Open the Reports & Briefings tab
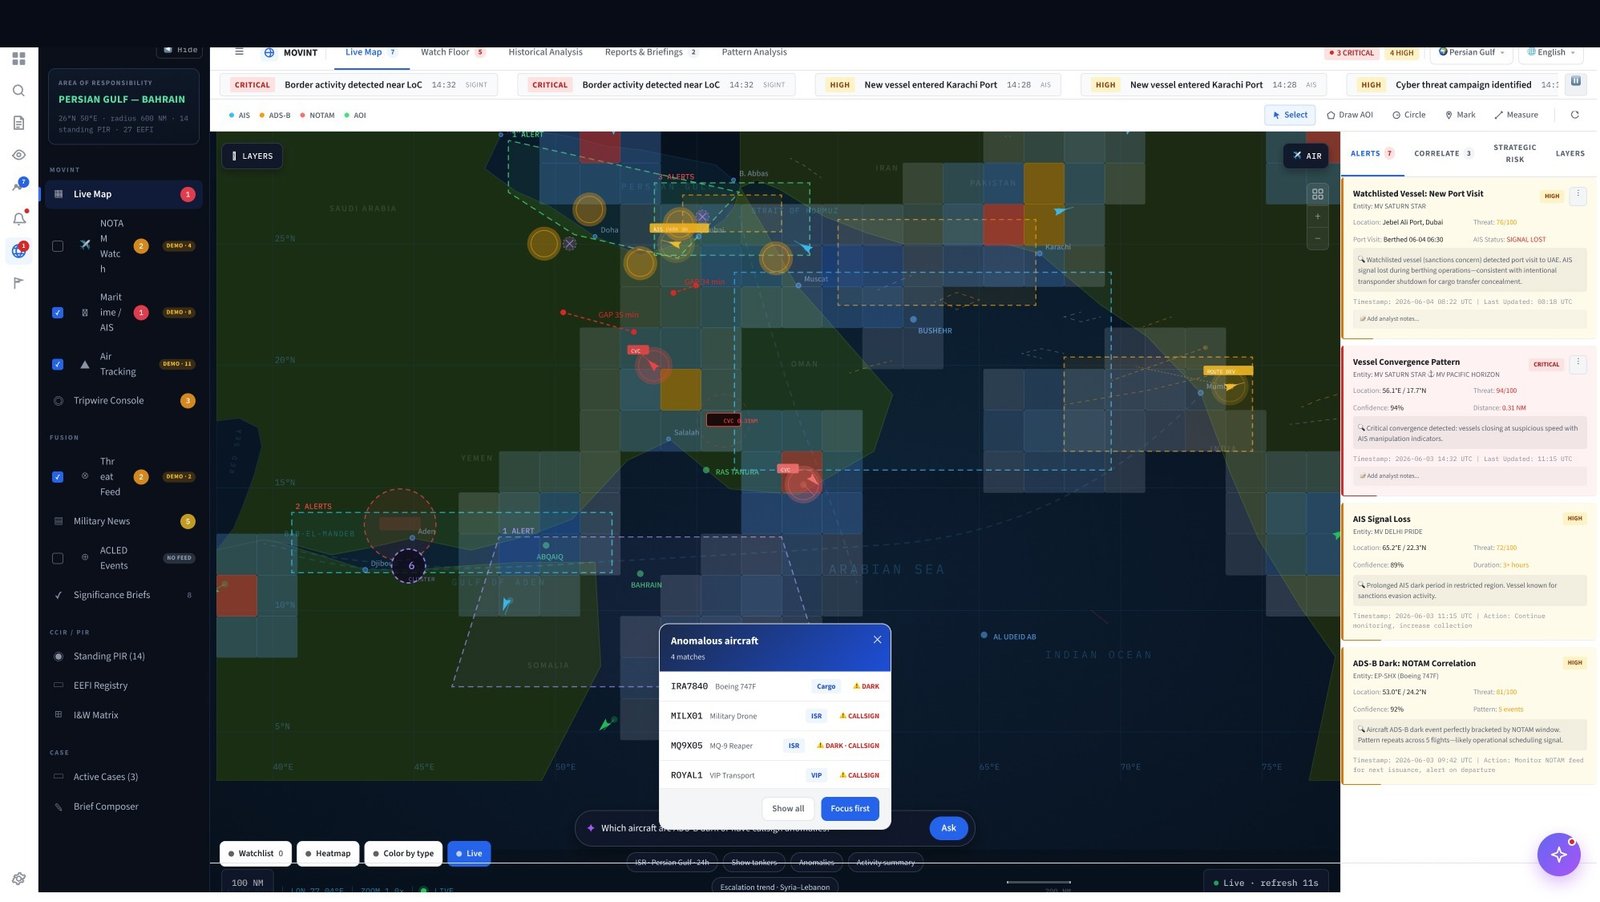The width and height of the screenshot is (1600, 902). pyautogui.click(x=651, y=52)
